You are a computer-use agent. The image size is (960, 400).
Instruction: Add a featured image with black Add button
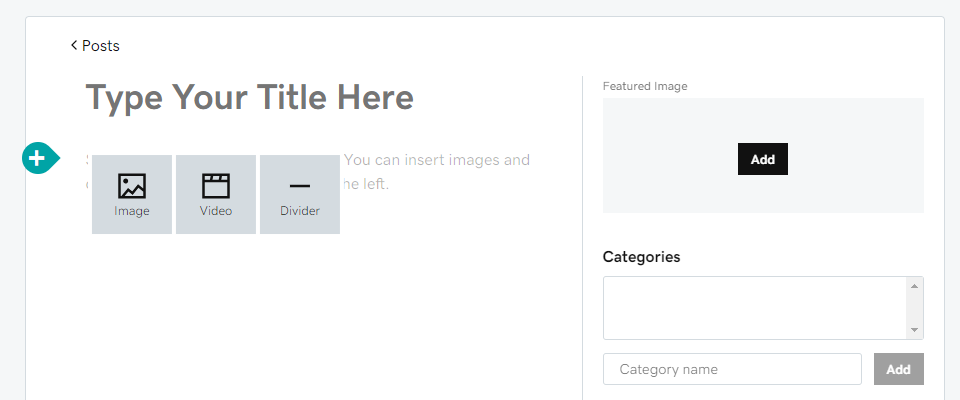[x=763, y=159]
